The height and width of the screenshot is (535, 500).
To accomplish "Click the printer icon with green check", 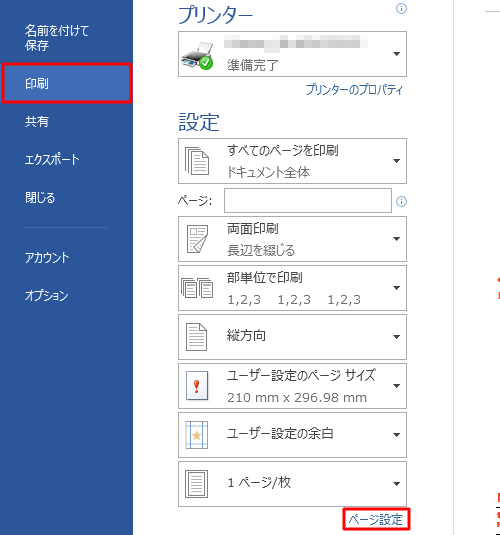I will click(x=197, y=56).
